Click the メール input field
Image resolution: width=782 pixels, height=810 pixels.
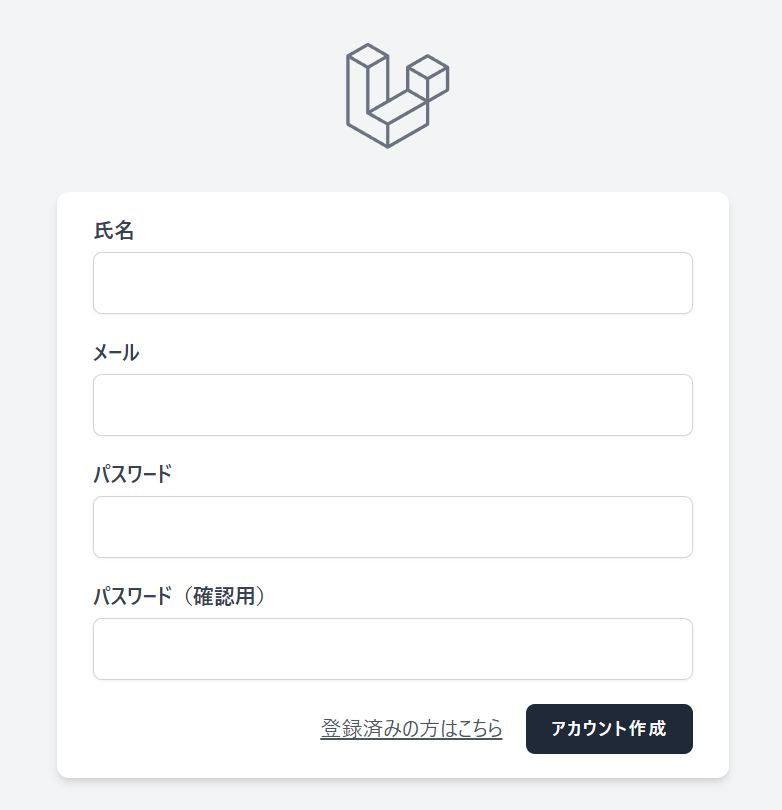[x=392, y=405]
